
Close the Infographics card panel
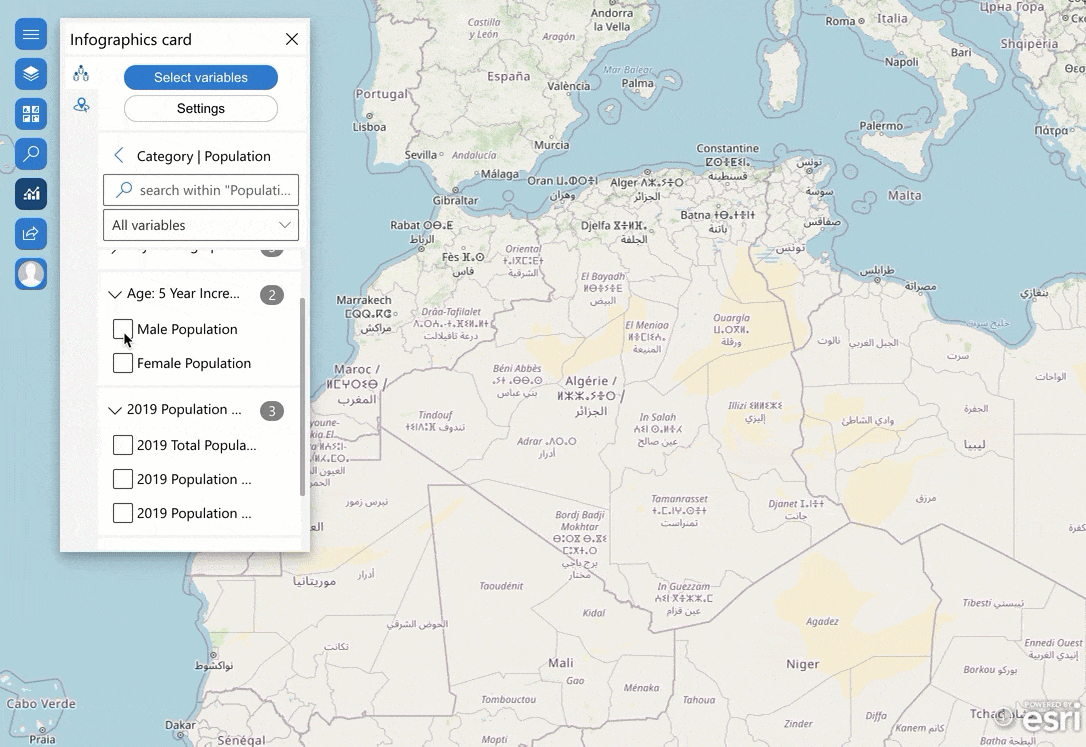point(292,39)
